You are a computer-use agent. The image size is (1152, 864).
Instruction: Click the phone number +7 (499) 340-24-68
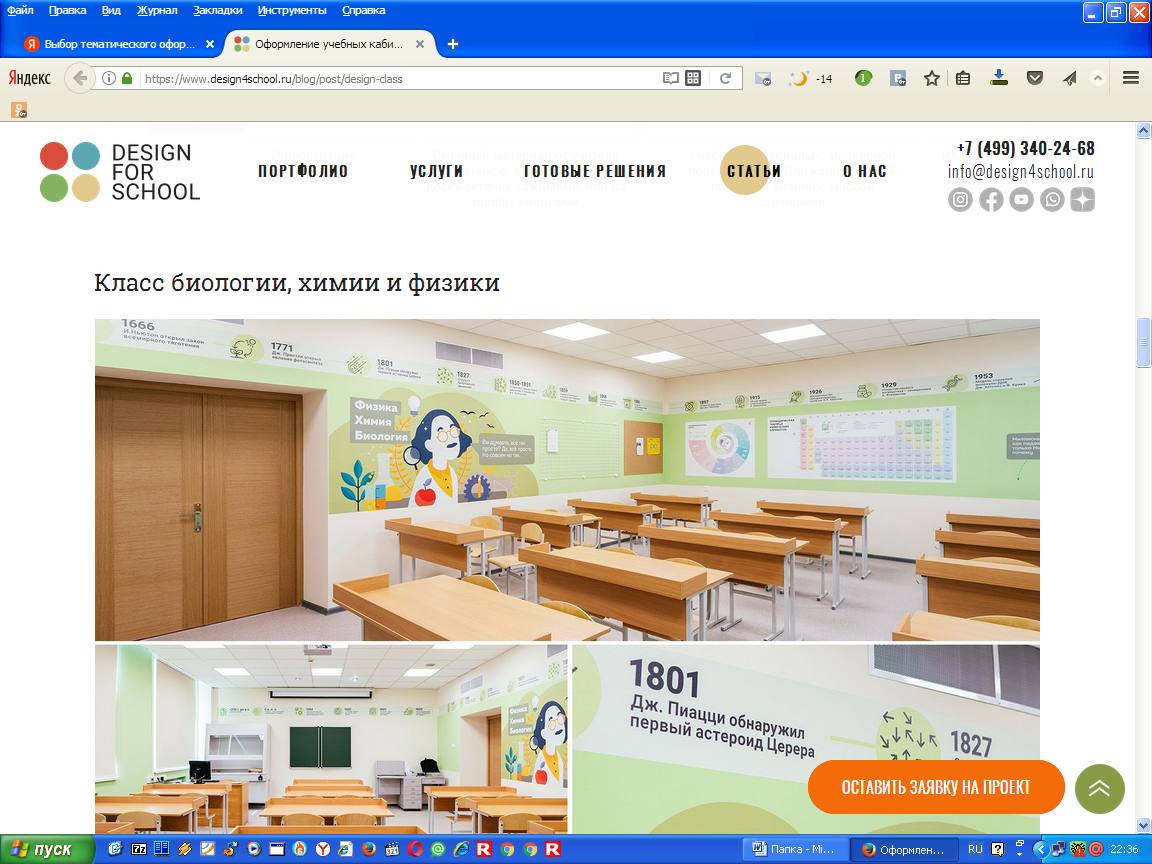point(1026,148)
